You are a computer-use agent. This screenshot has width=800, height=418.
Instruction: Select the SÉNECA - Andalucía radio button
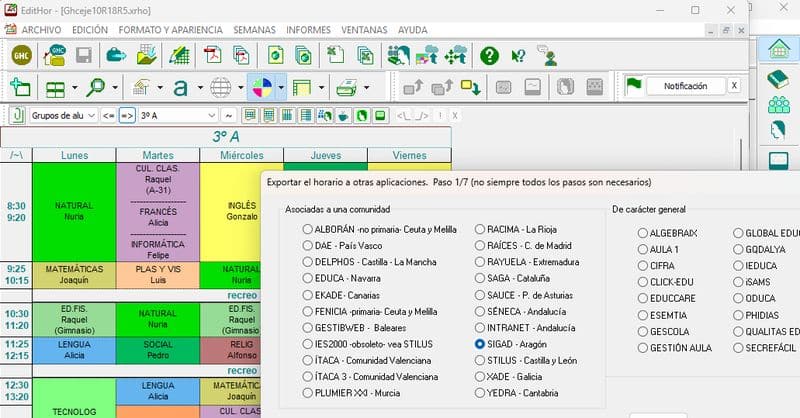[x=520, y=311]
